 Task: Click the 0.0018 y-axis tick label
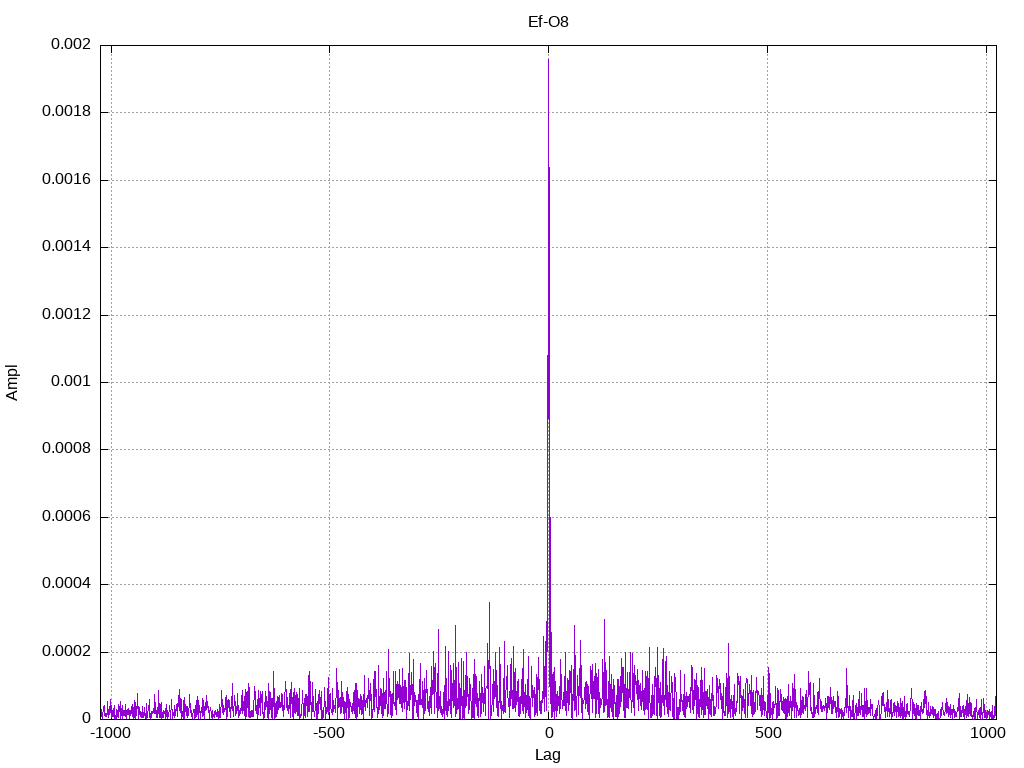66,112
